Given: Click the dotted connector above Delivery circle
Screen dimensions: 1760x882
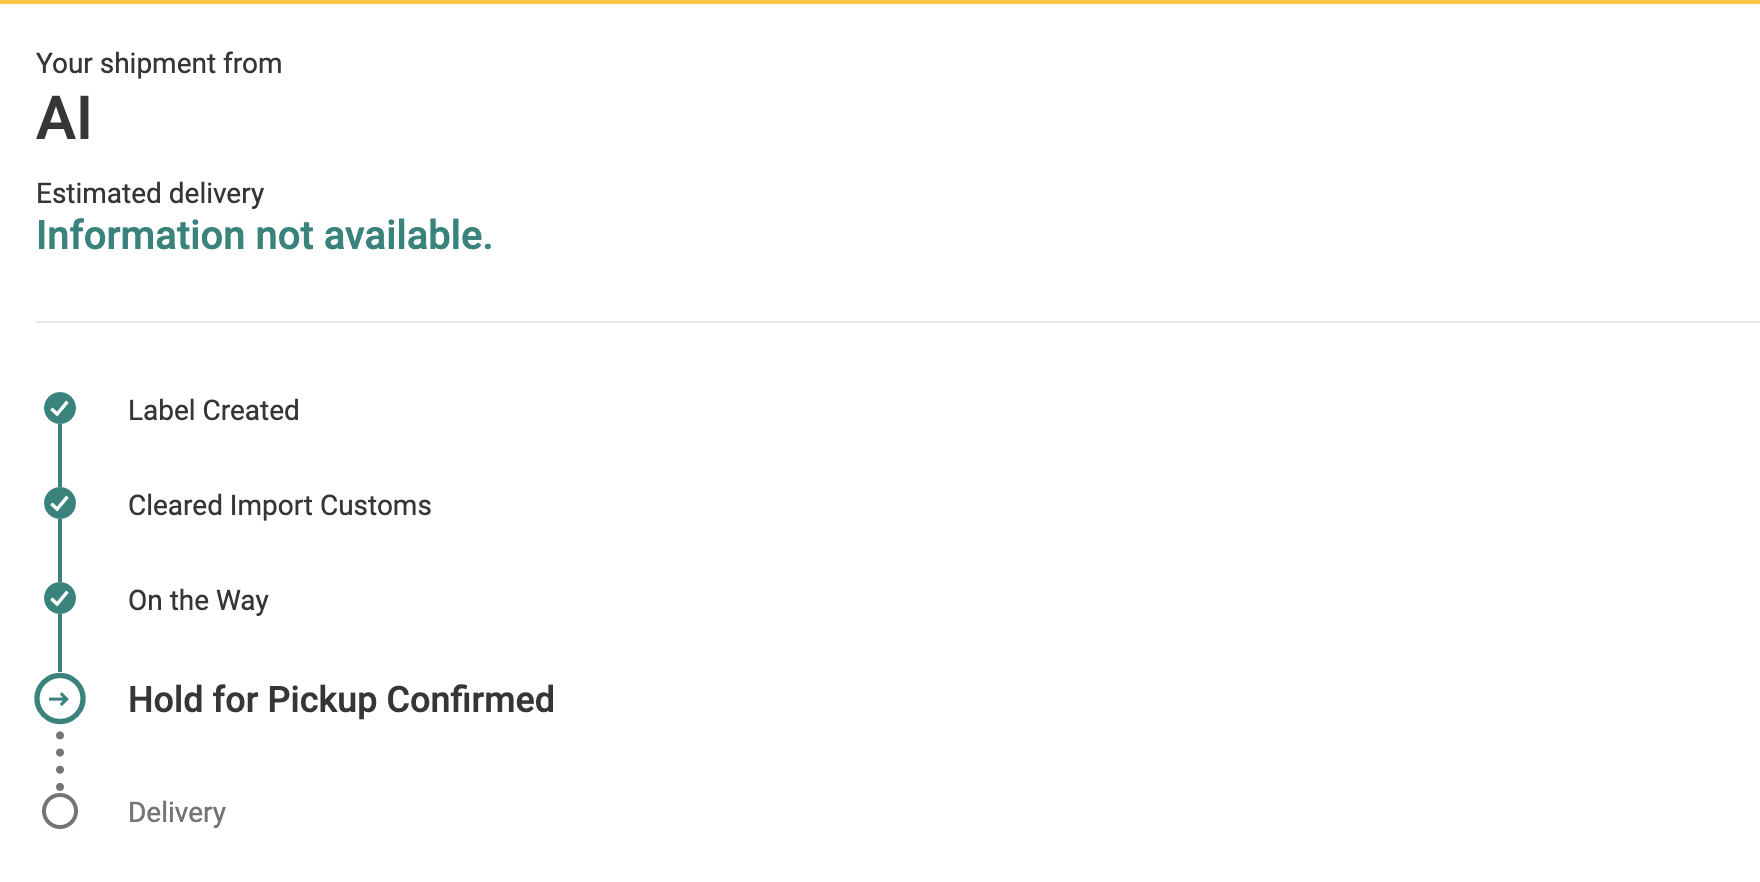Looking at the screenshot, I should coord(60,761).
